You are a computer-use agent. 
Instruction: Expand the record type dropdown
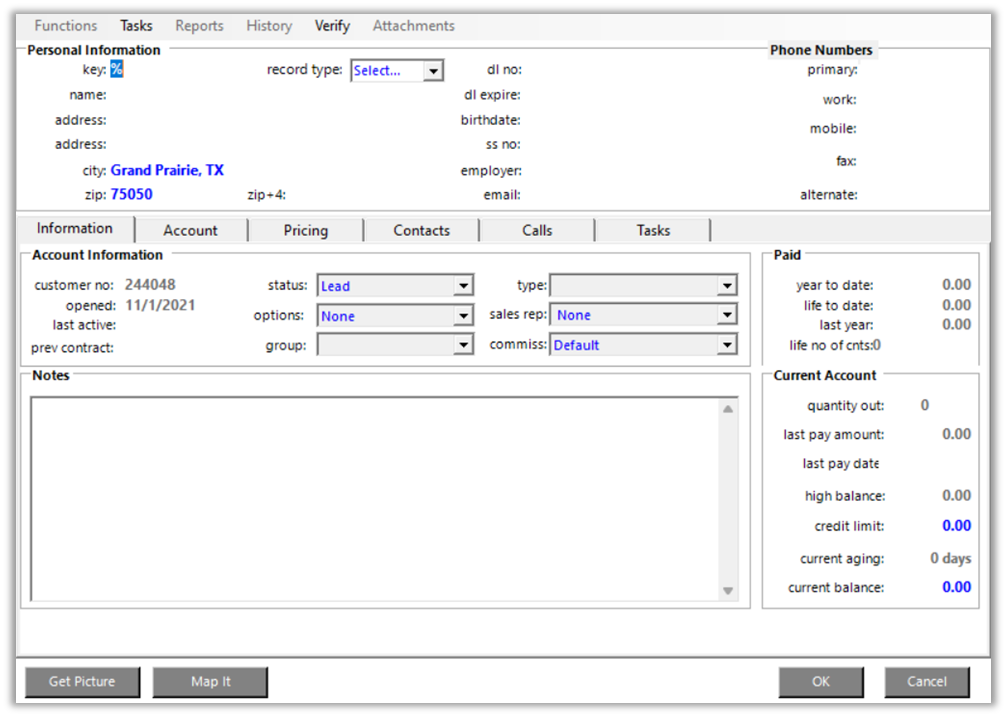coord(433,71)
